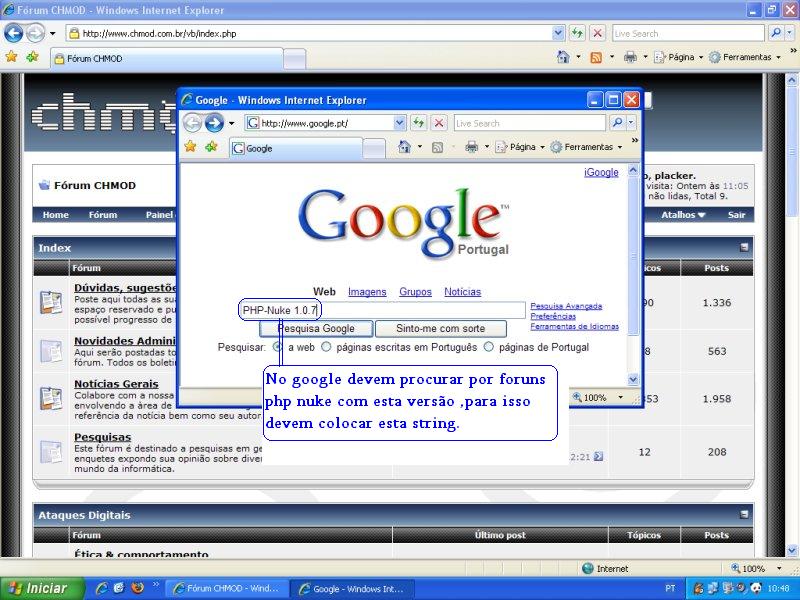Click the printer icon in the Google window

pos(471,147)
